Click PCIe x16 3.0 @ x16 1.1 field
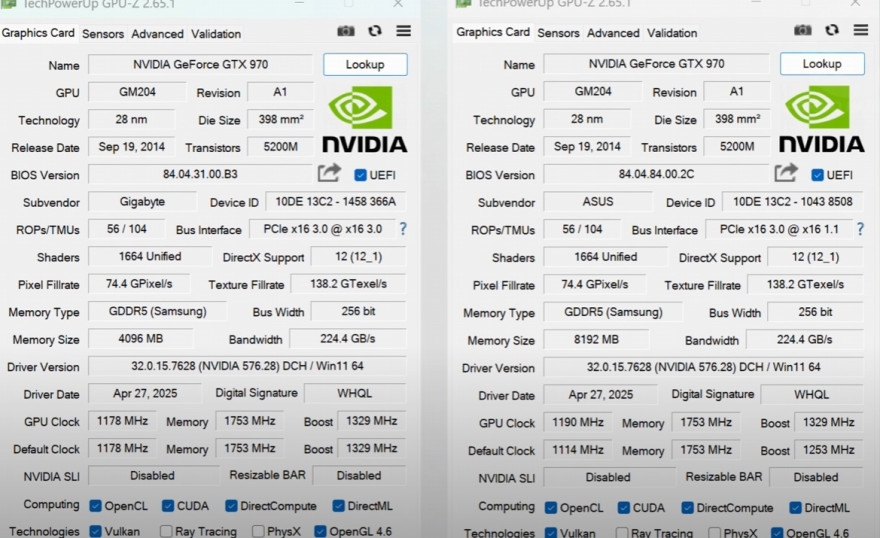Viewport: 880px width, 538px height. (779, 229)
